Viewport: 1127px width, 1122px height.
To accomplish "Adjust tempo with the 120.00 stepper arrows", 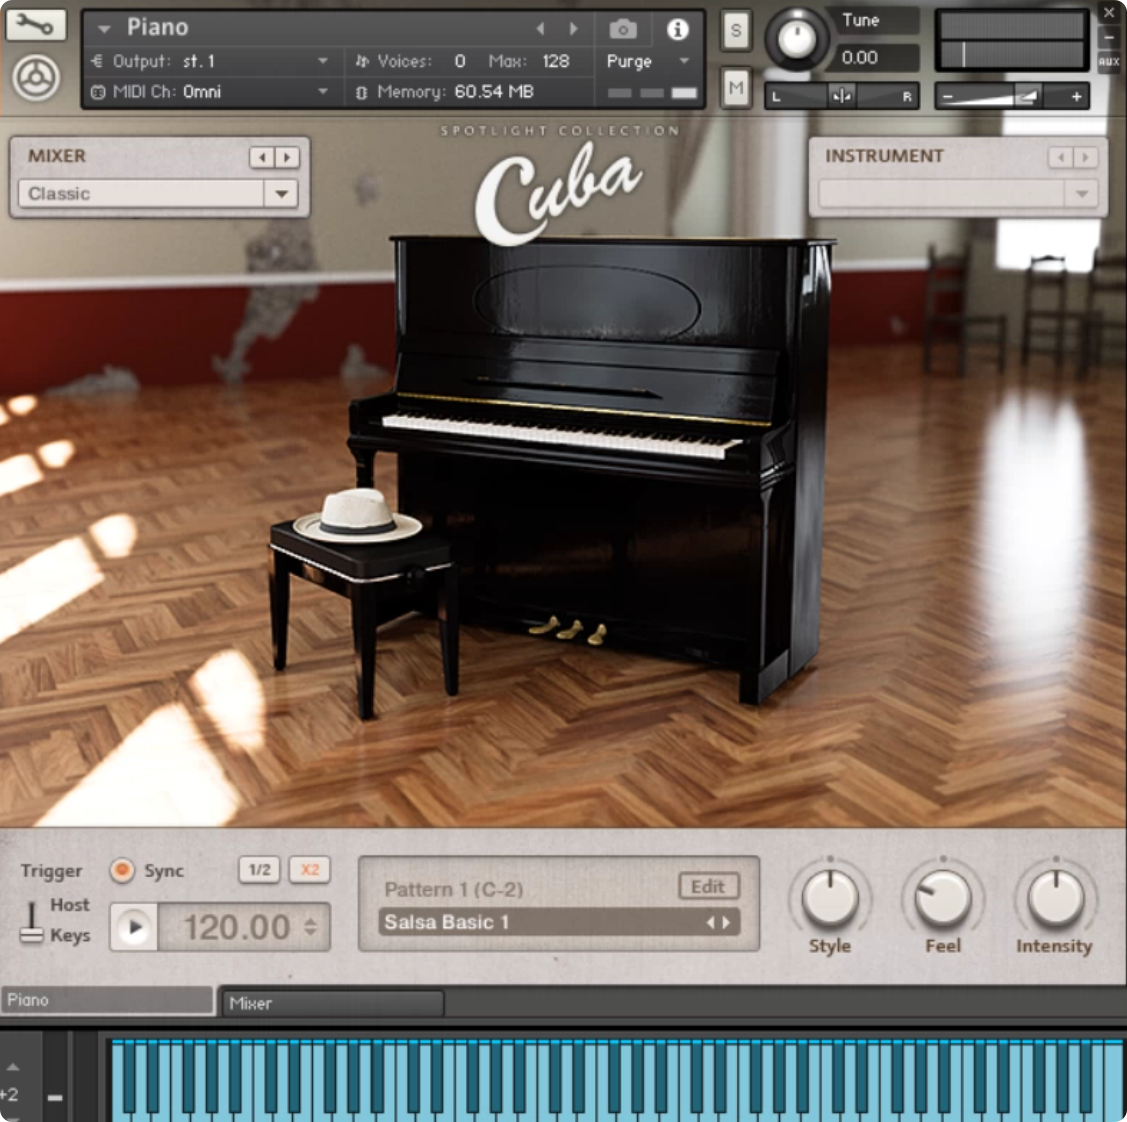I will 310,926.
